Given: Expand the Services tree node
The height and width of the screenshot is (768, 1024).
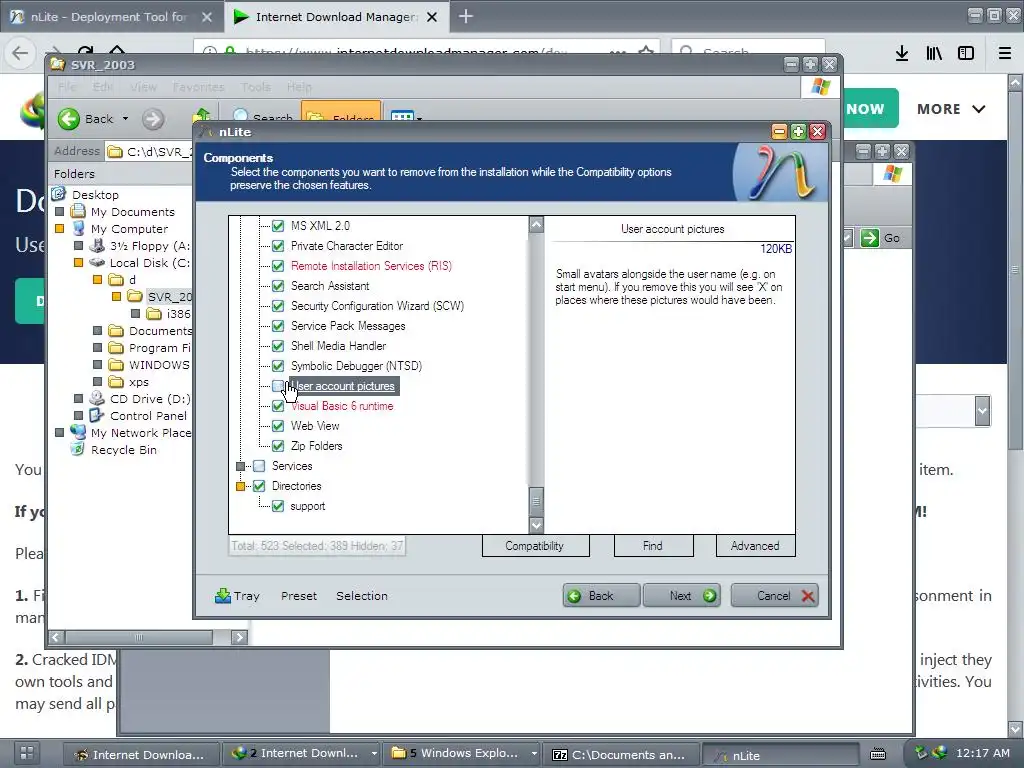Looking at the screenshot, I should click(x=240, y=466).
